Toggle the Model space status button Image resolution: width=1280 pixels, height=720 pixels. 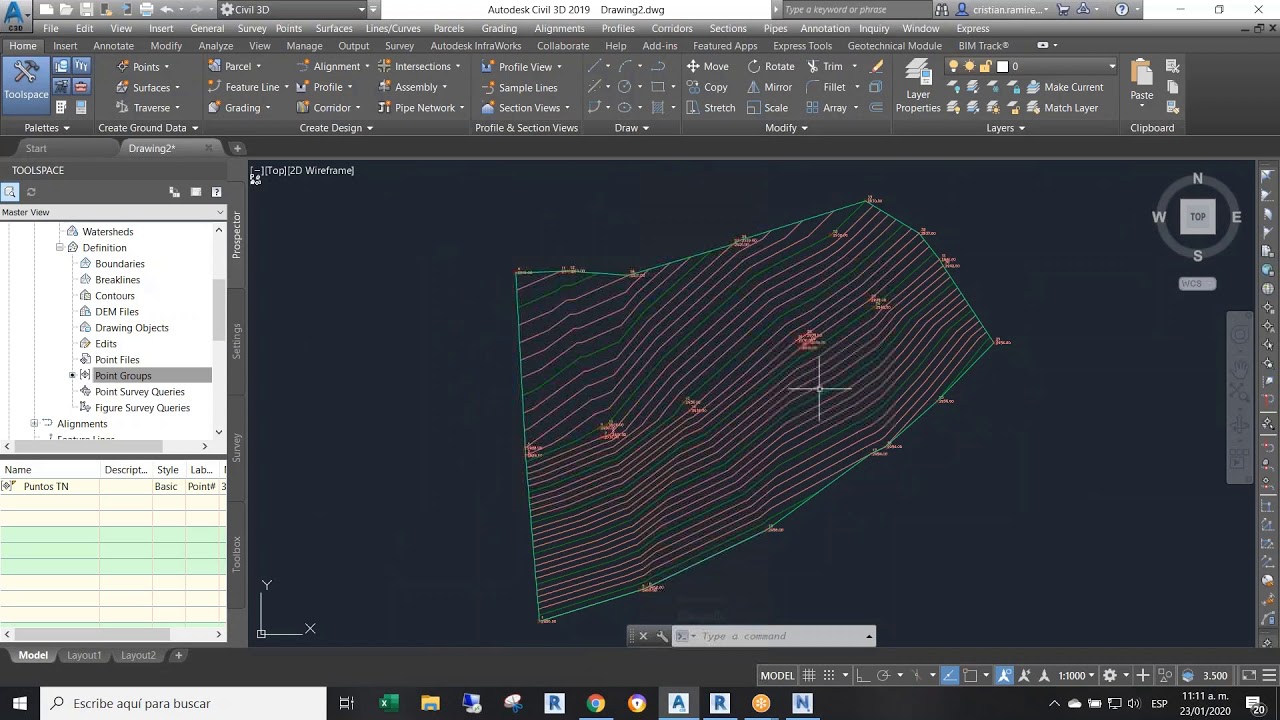tap(777, 676)
